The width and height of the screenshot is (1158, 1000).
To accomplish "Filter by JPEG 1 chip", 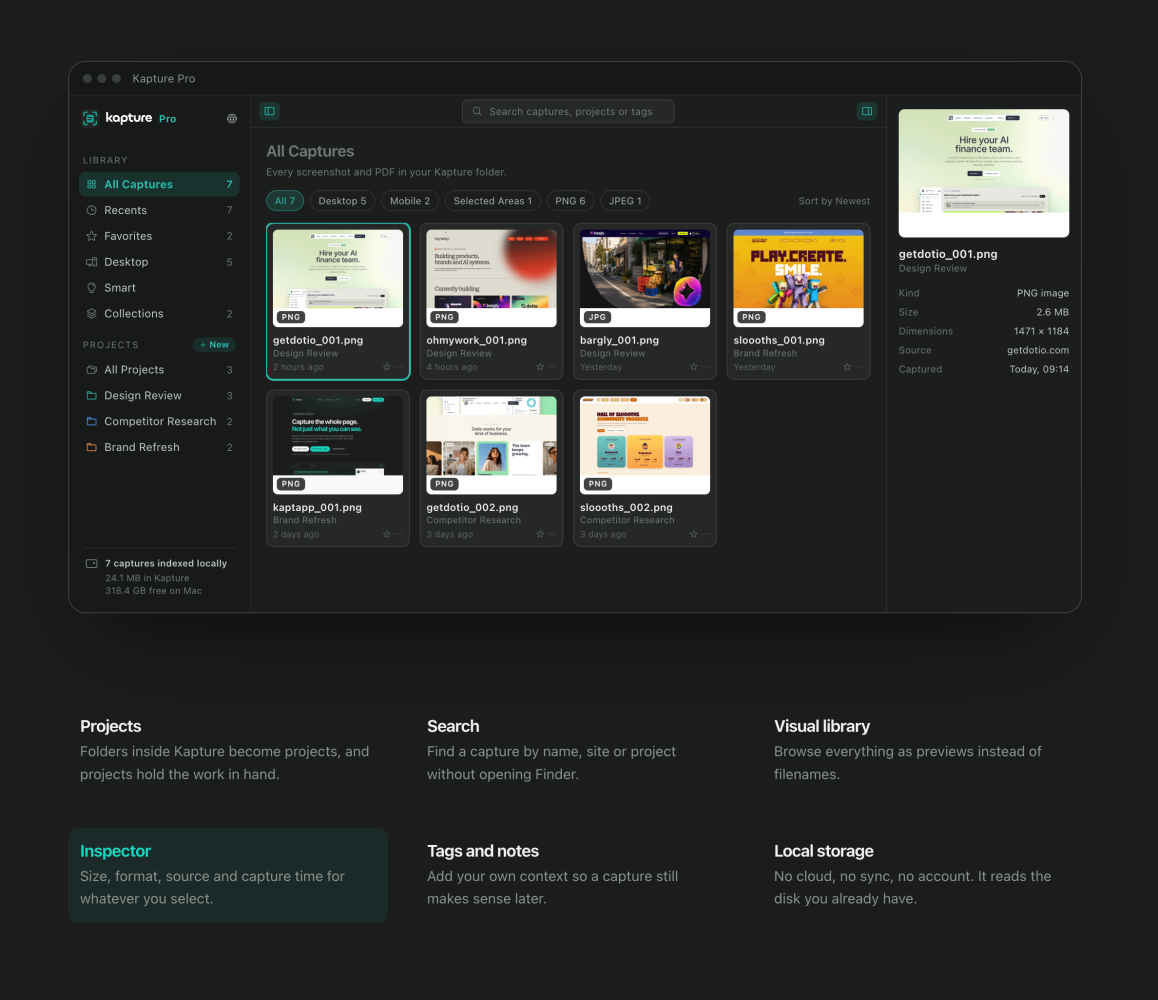I will (626, 201).
